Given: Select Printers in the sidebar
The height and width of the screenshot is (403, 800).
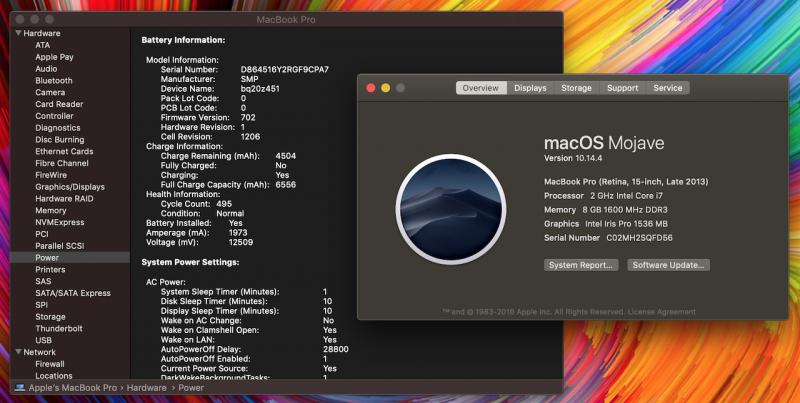Looking at the screenshot, I should point(50,269).
